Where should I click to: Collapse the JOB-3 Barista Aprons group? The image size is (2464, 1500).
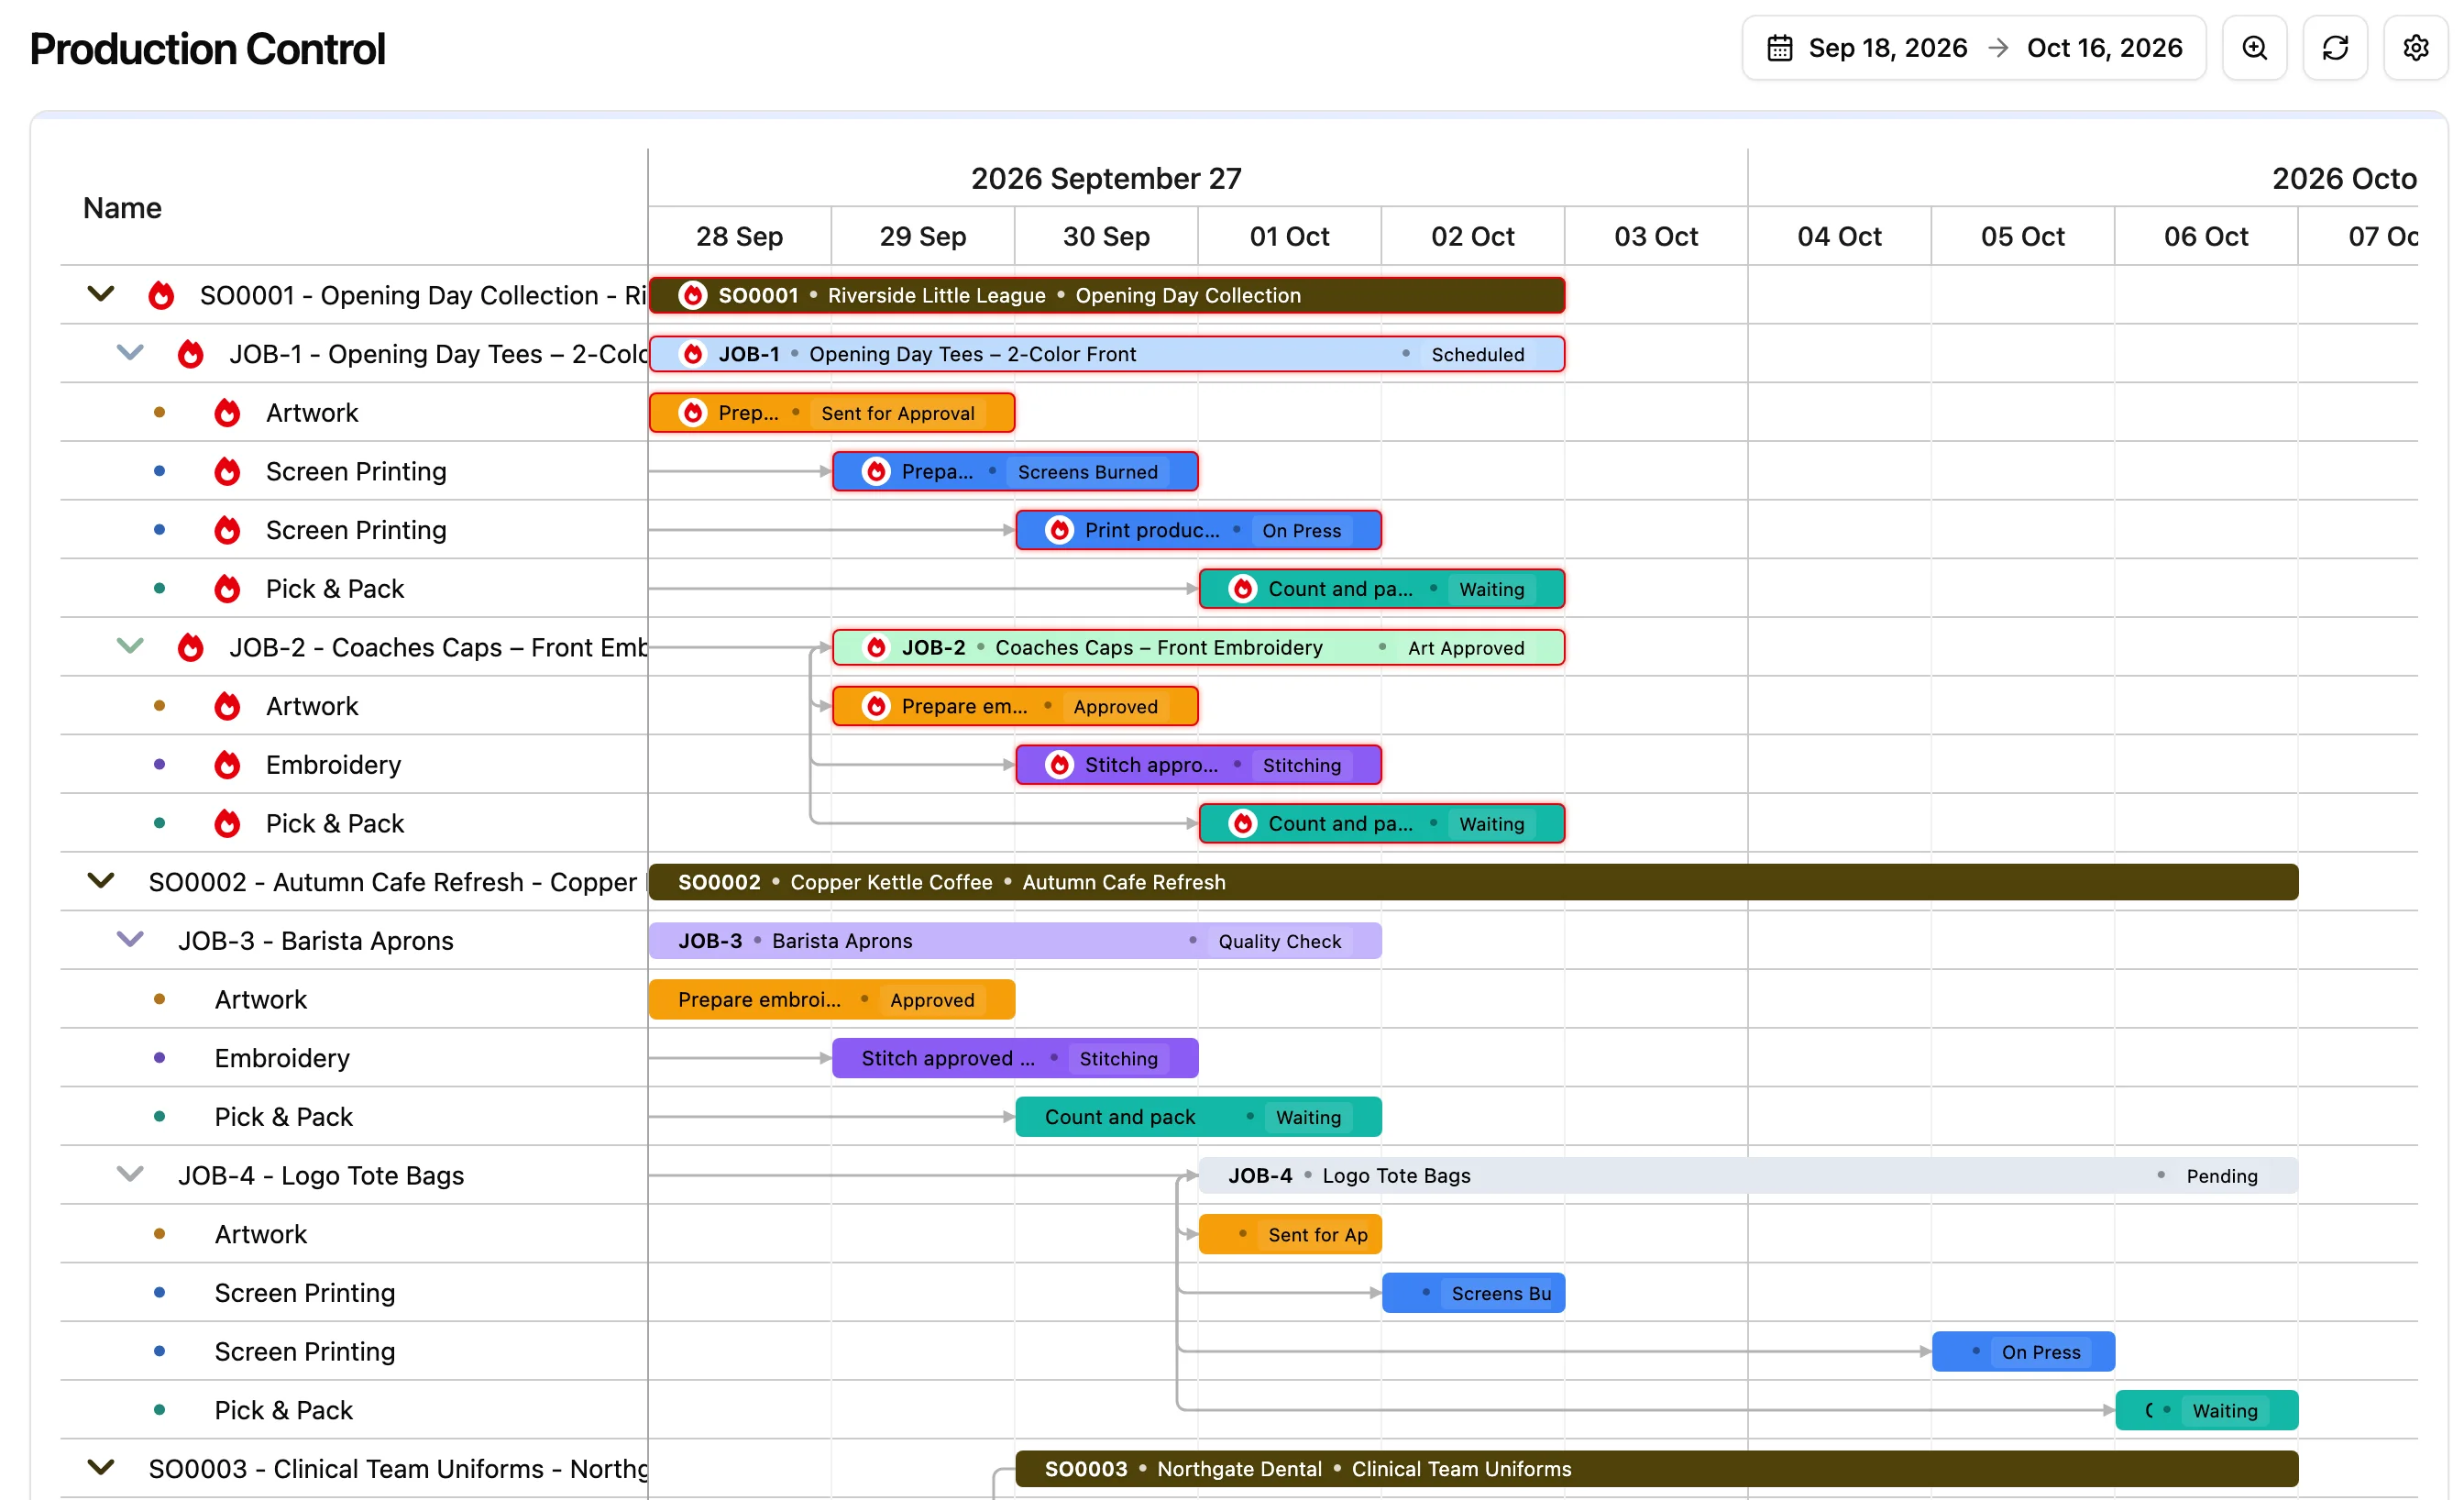[130, 940]
